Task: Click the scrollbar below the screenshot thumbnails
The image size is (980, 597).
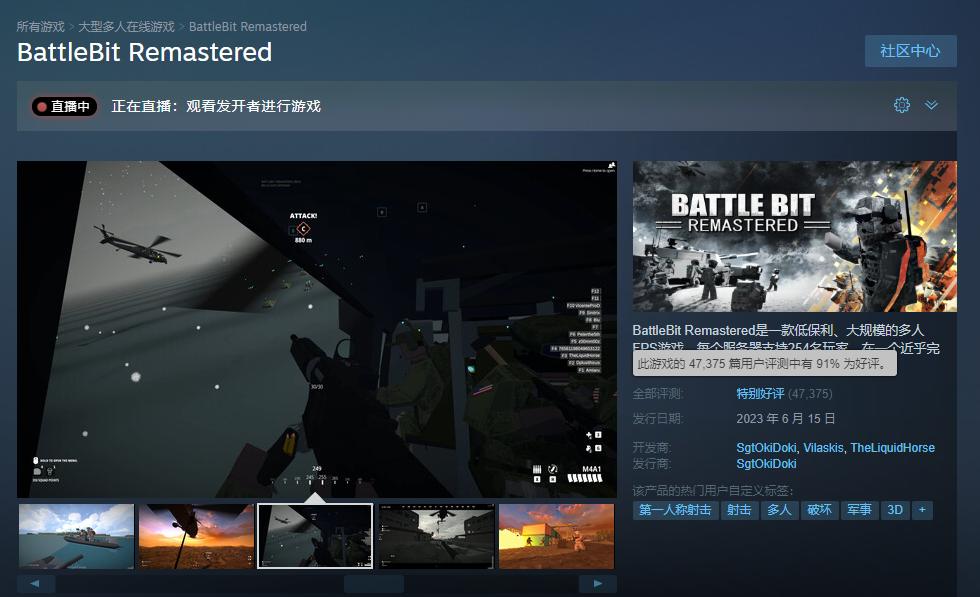Action: coord(375,583)
